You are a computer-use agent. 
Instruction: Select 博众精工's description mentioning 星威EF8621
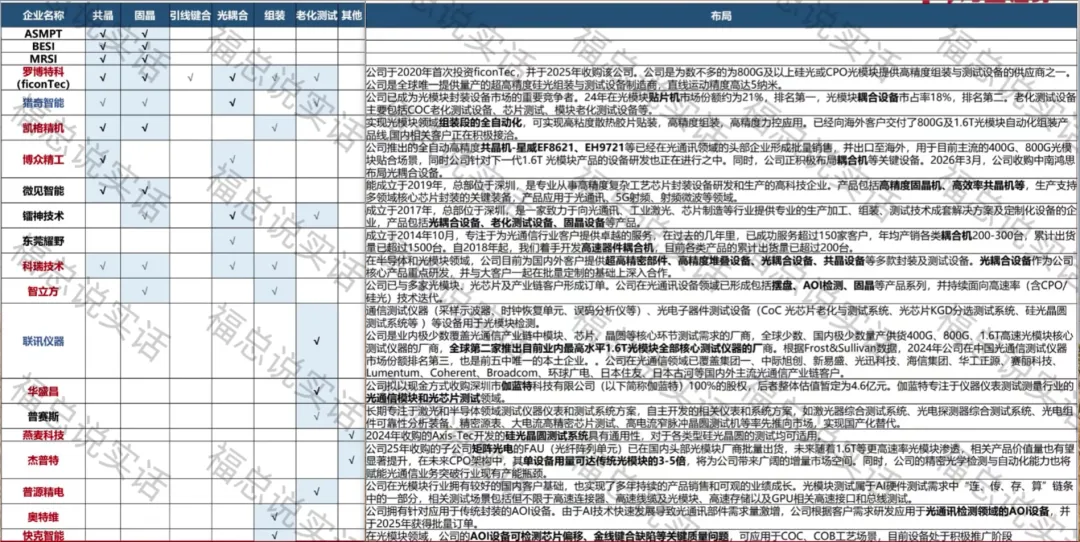[723, 159]
